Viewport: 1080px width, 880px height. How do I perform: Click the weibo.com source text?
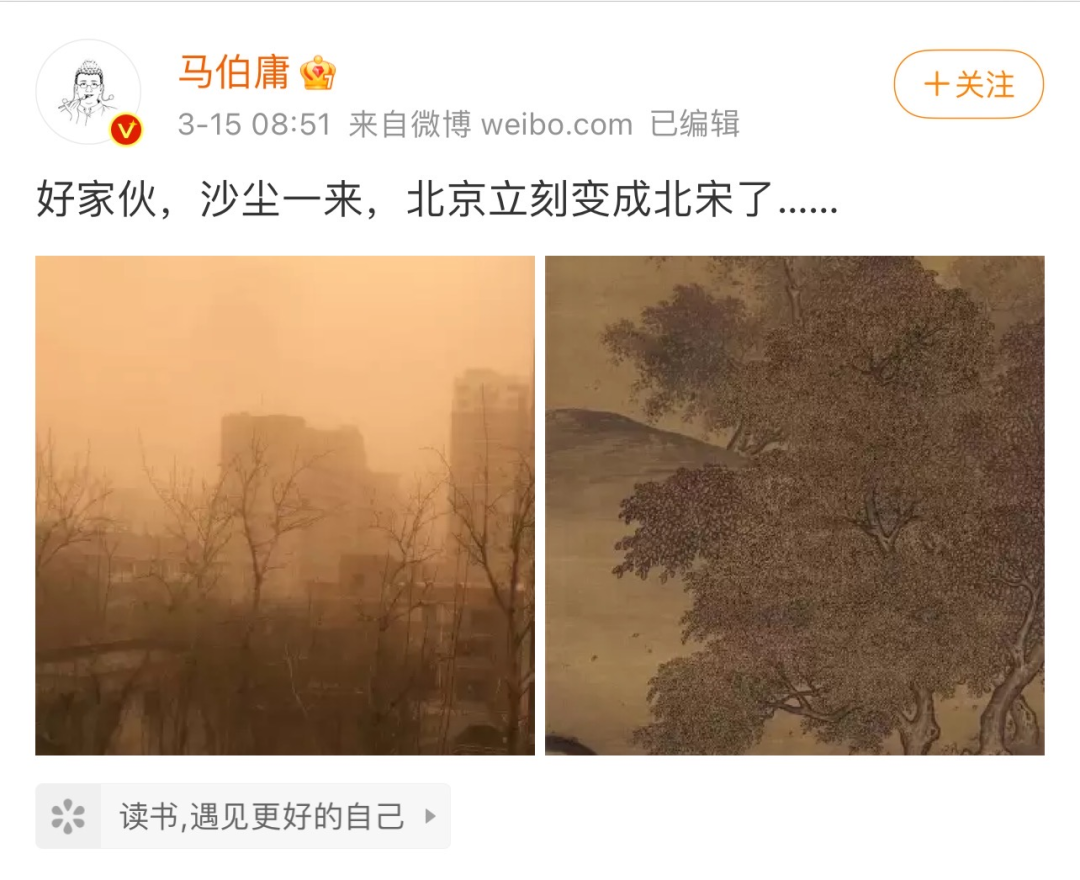tap(557, 125)
